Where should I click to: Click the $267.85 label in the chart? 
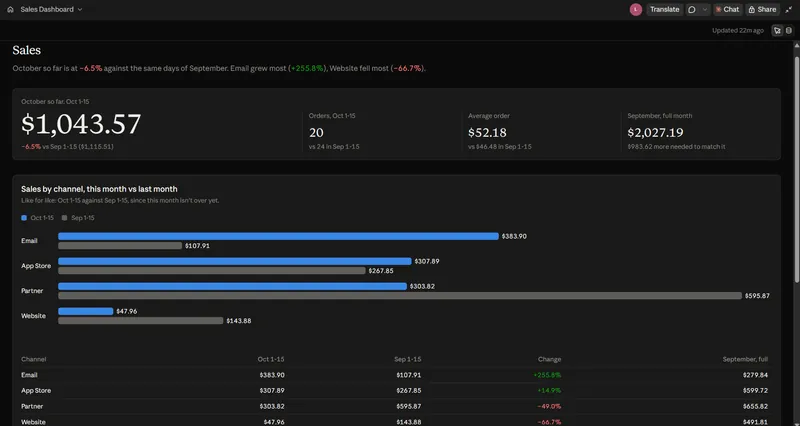tap(381, 270)
